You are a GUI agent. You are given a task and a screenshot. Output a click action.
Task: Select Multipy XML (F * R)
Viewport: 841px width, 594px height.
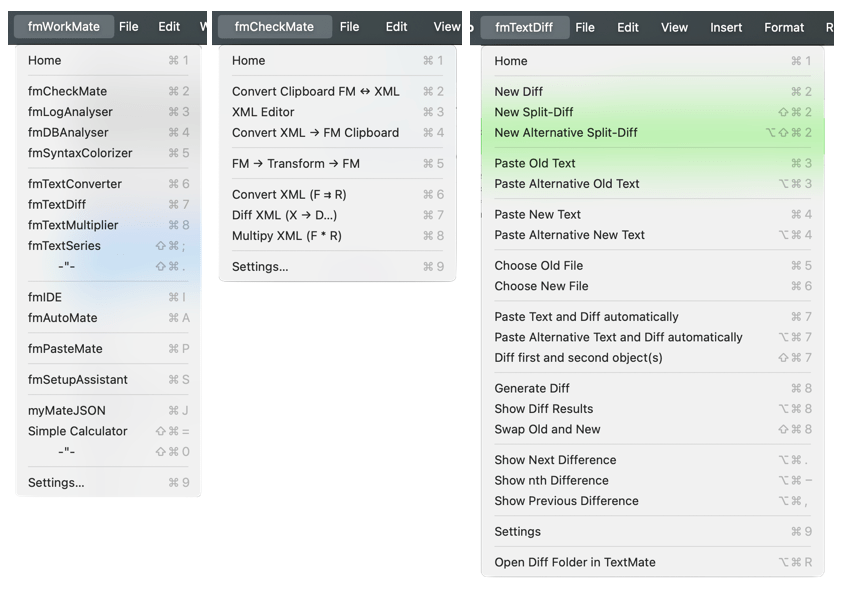pyautogui.click(x=286, y=236)
